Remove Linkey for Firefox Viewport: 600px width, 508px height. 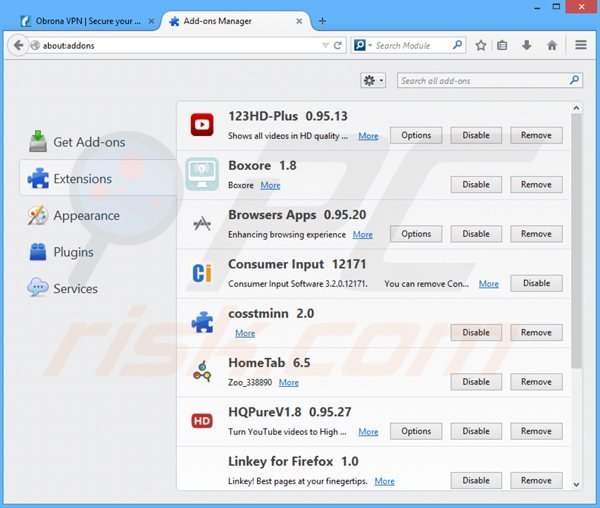(x=536, y=481)
